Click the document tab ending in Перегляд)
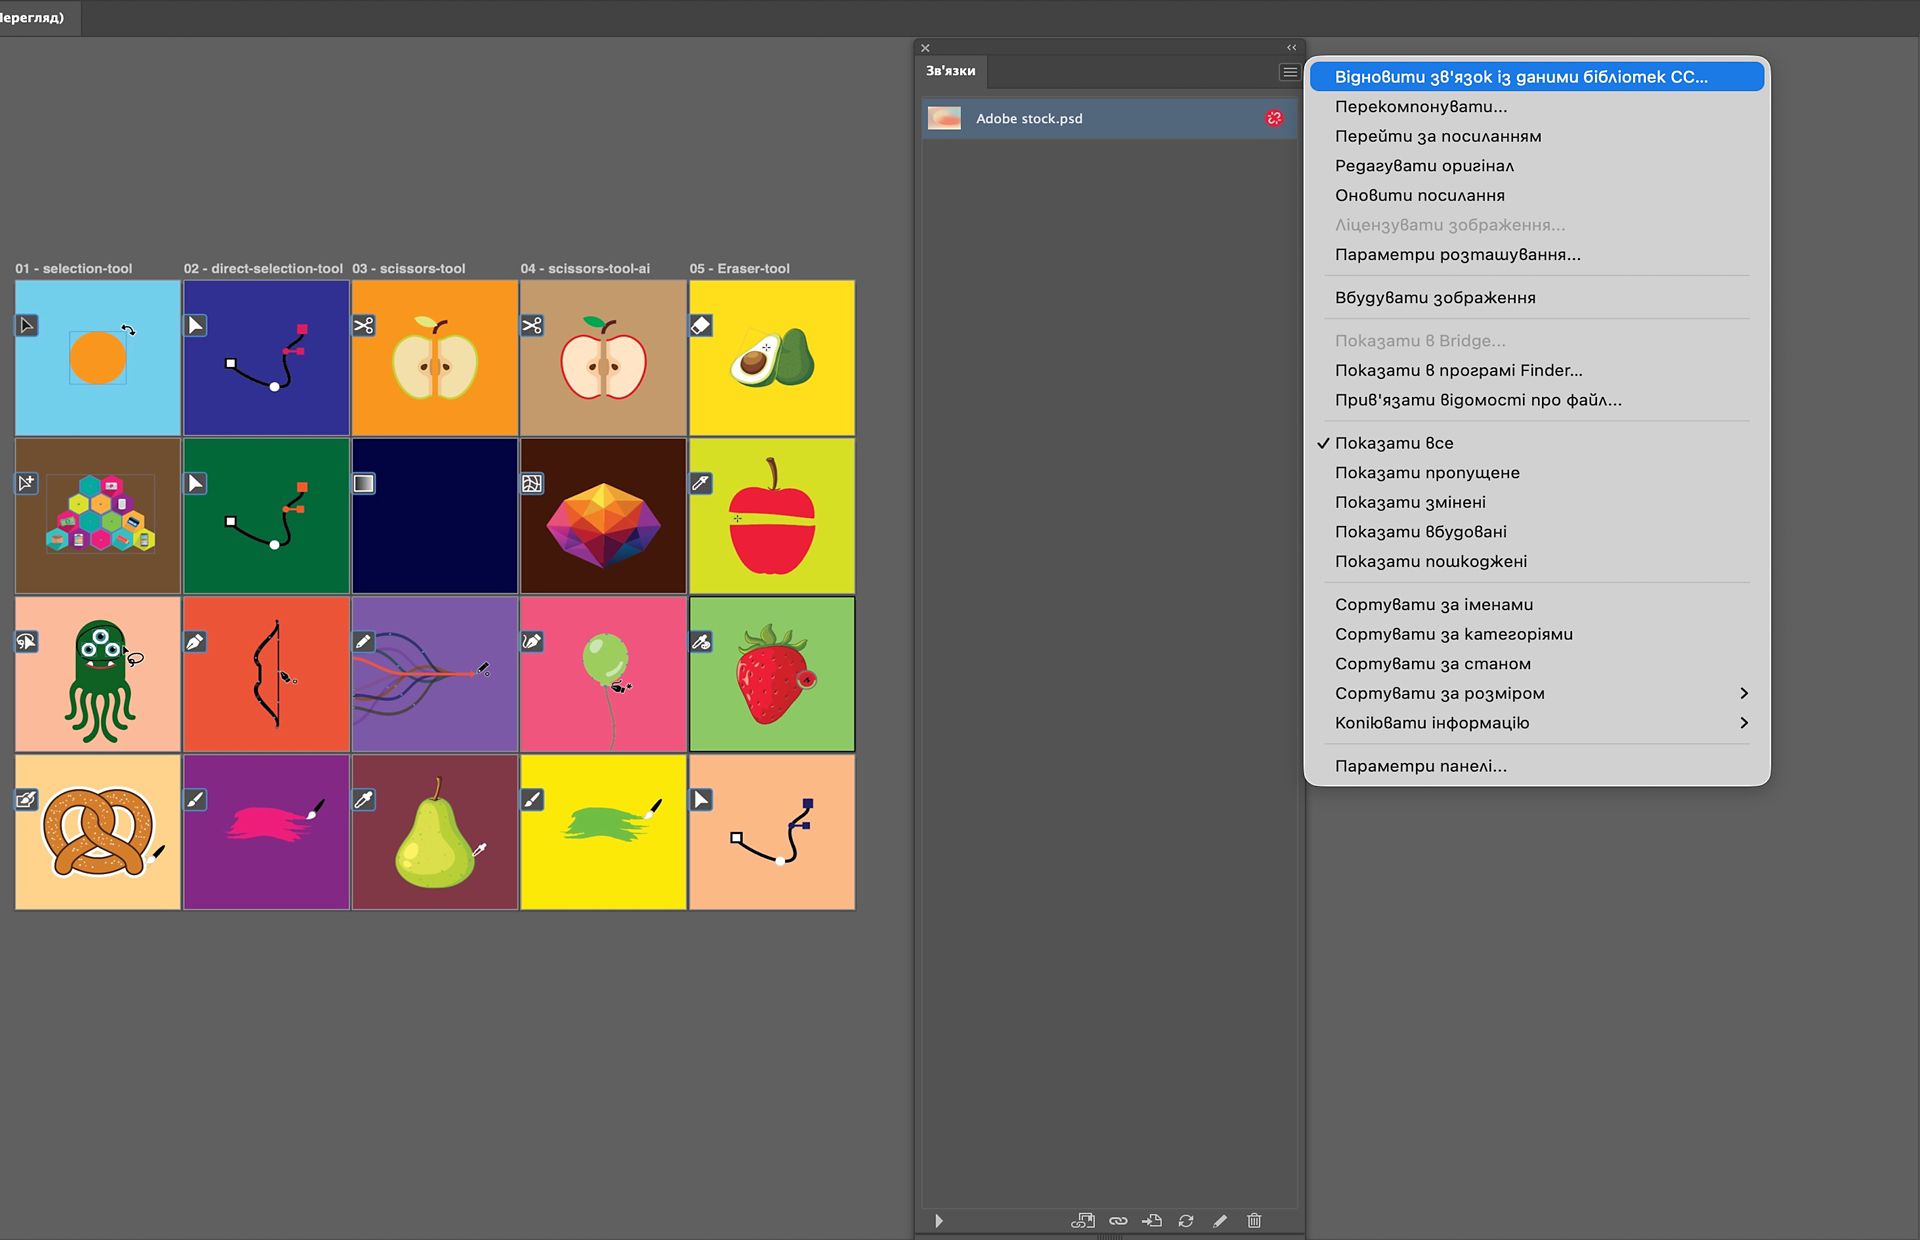The height and width of the screenshot is (1240, 1920). [38, 18]
